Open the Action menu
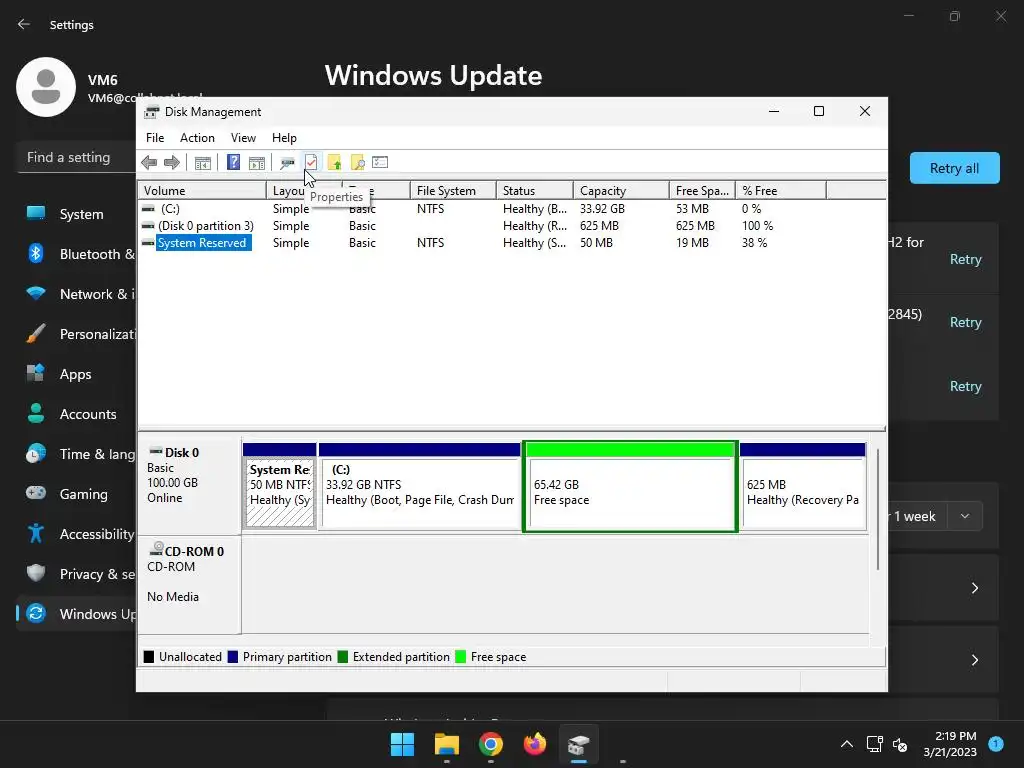 [x=197, y=138]
